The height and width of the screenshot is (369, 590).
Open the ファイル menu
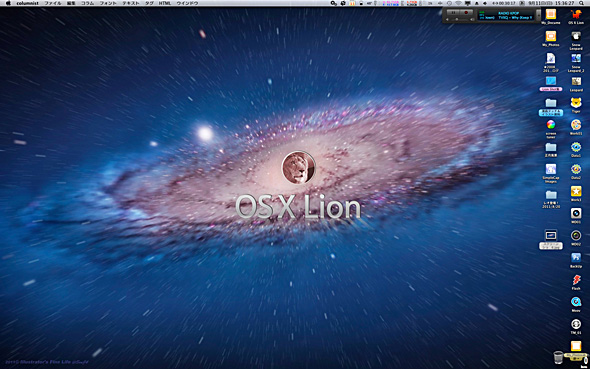point(53,3)
